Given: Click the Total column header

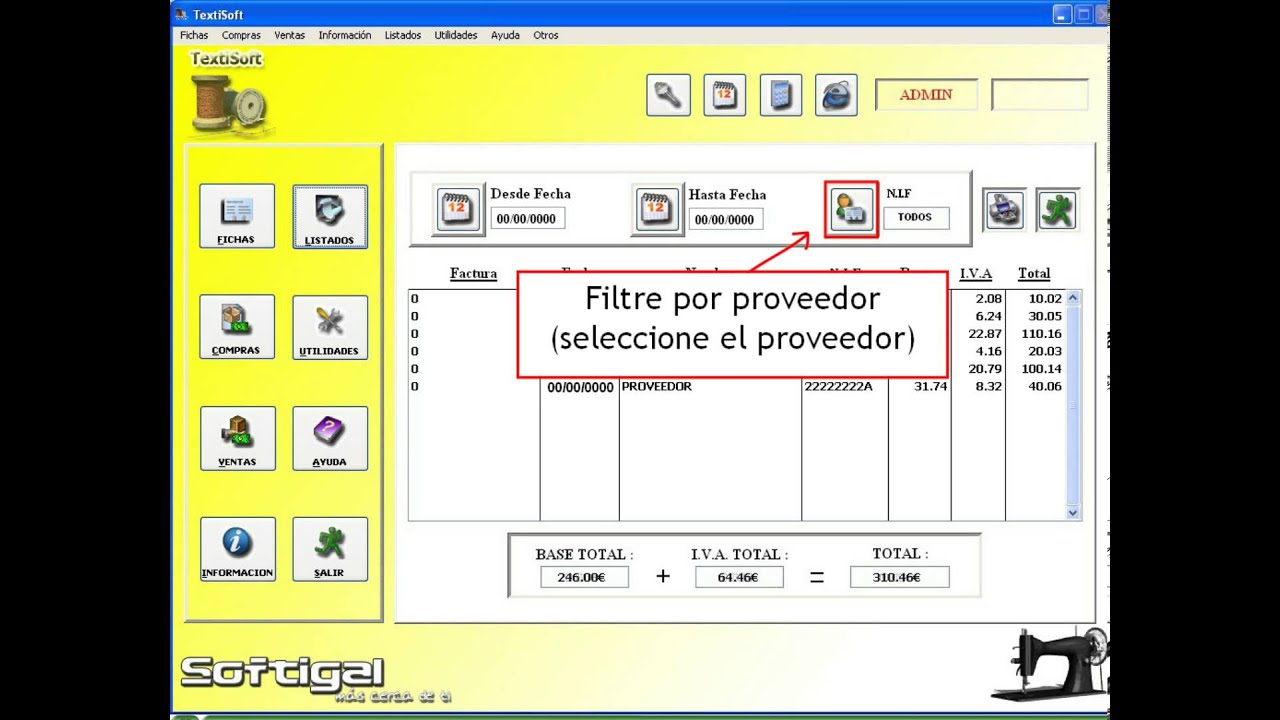Looking at the screenshot, I should coord(1034,274).
